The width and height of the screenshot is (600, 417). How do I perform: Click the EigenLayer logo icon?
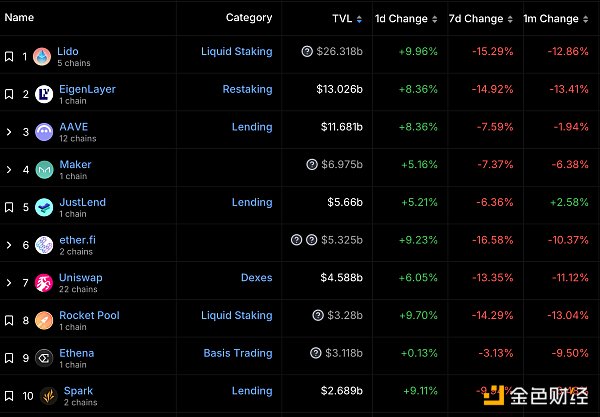[43, 95]
